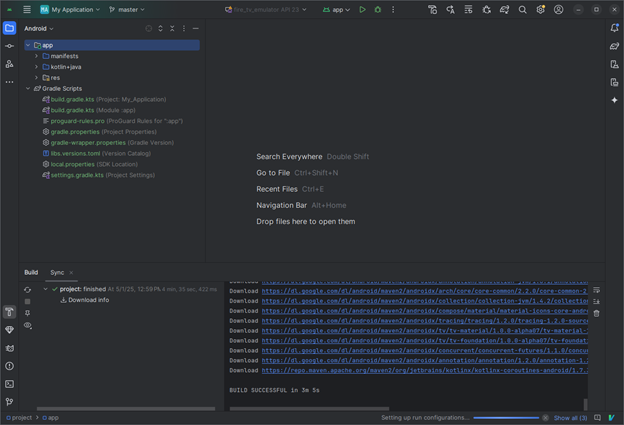624x425 pixels.
Task: Open the Terminal tool window
Action: coord(9,383)
